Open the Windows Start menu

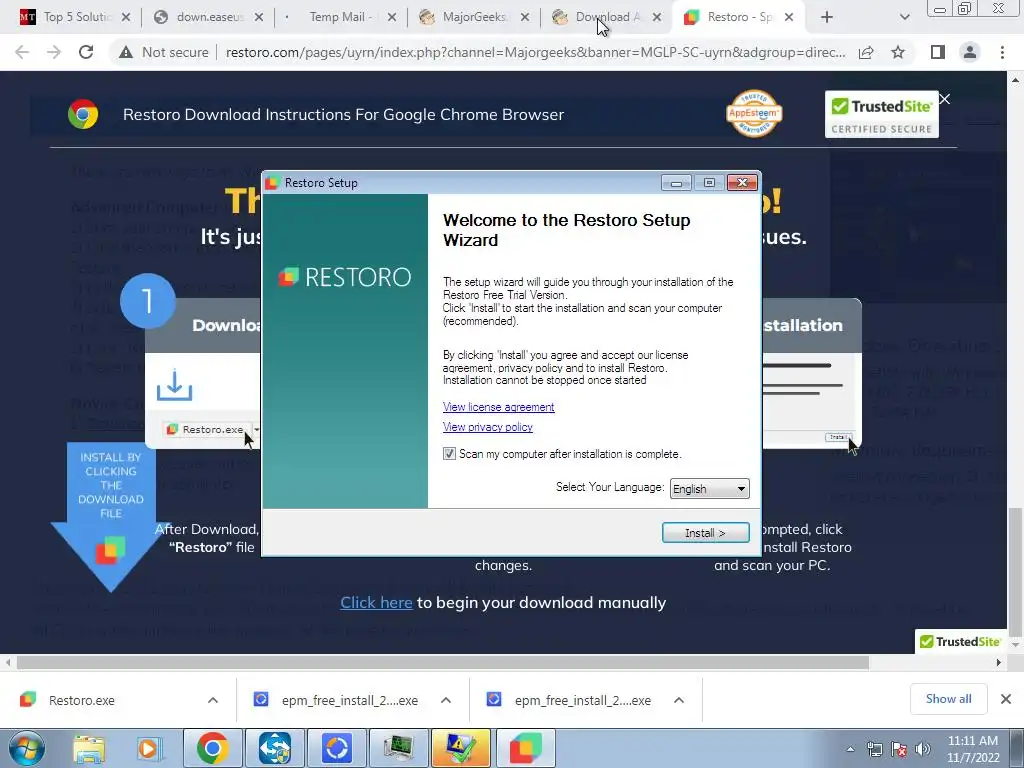click(x=27, y=748)
